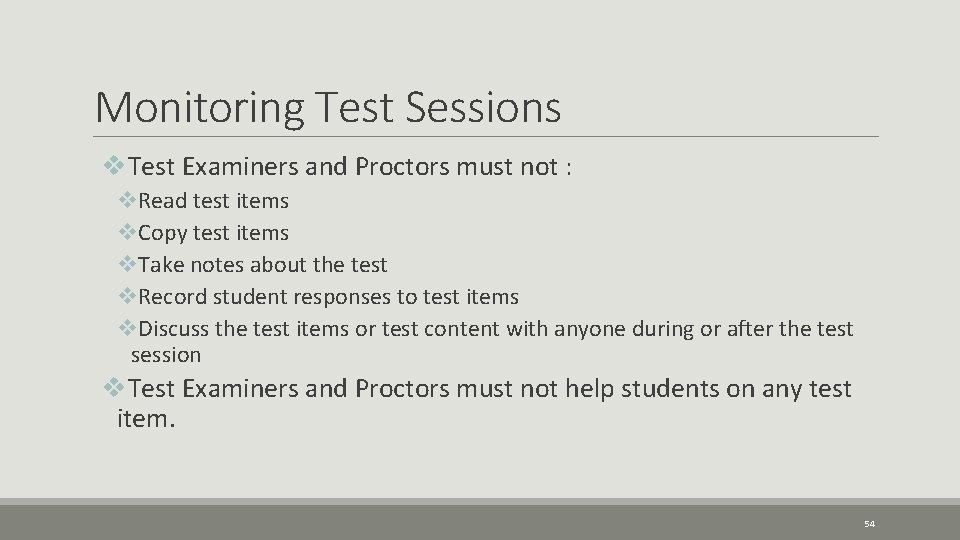Select the 'Take notes about the test' line

263,265
